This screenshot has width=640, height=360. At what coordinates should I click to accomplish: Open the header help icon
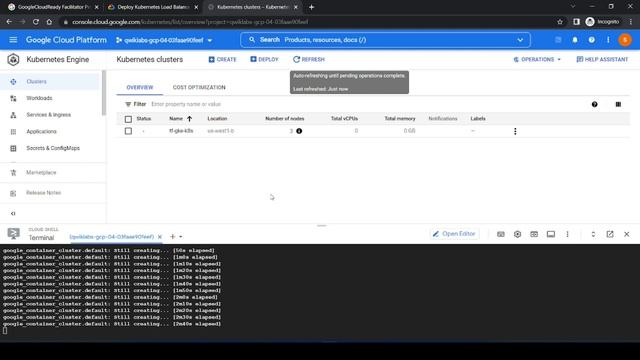[x=591, y=40]
